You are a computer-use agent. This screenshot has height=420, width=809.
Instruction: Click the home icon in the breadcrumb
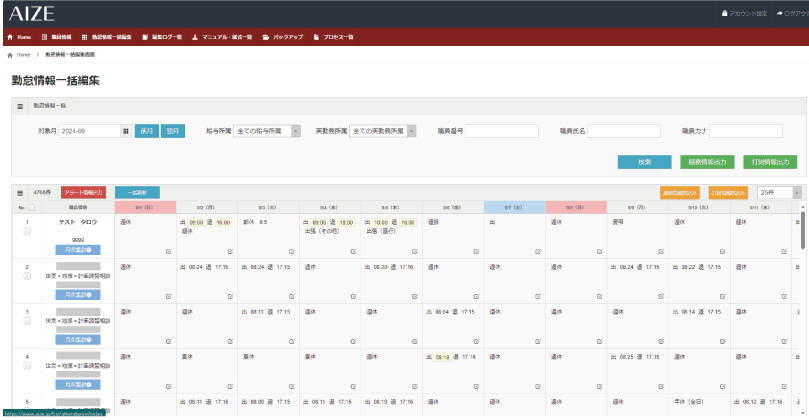point(10,54)
